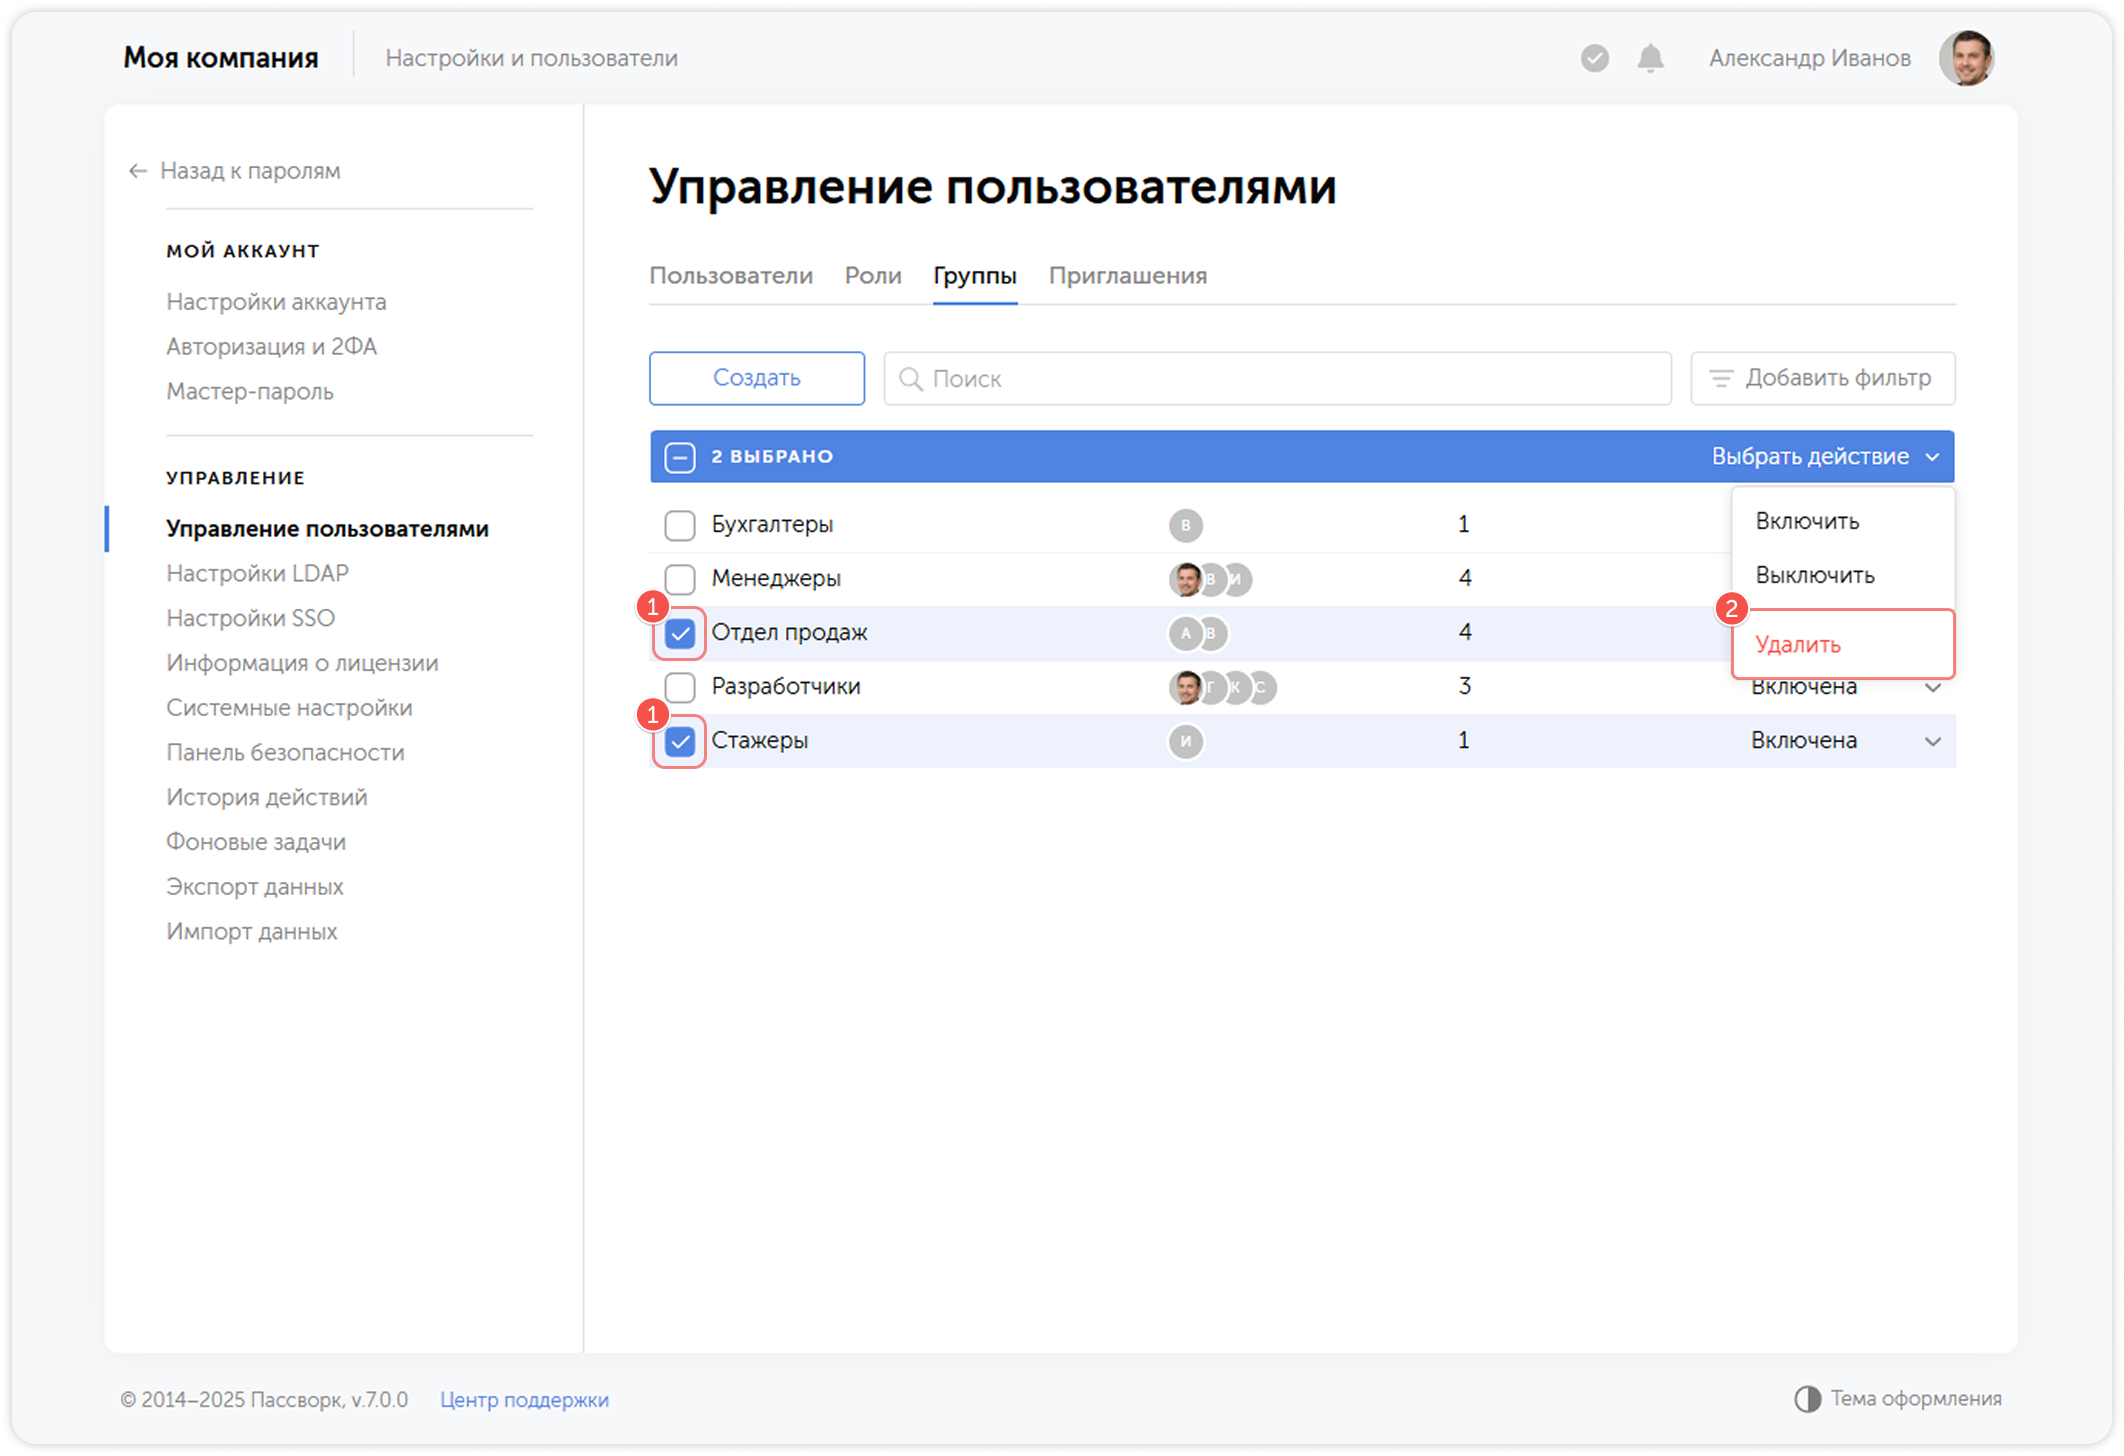Click Добавить фильтр button
Screen dimensions: 2124x1456
1822,378
